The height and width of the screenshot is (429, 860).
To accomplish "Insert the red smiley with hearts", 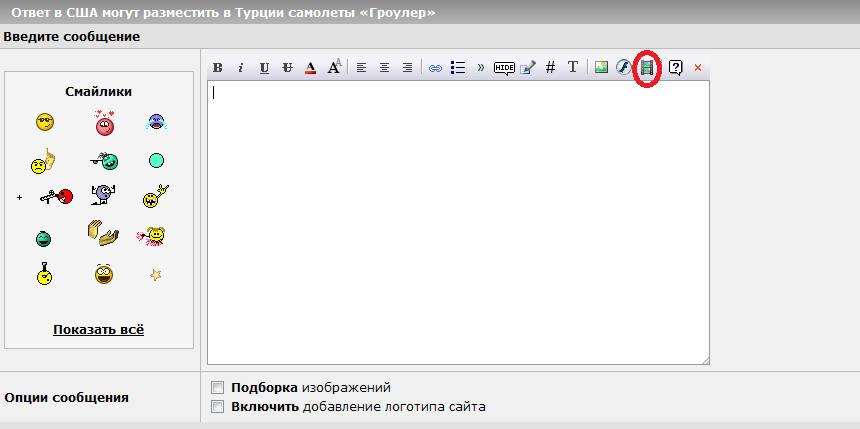I will pyautogui.click(x=104, y=123).
